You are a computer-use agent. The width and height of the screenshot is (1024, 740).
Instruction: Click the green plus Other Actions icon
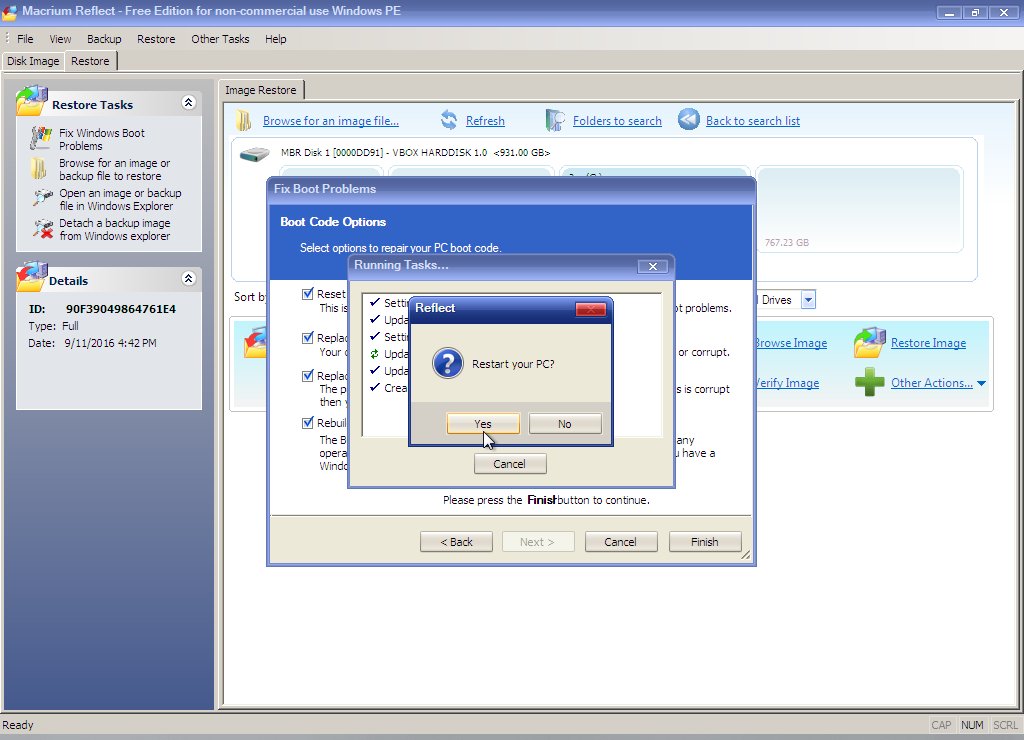pyautogui.click(x=868, y=382)
